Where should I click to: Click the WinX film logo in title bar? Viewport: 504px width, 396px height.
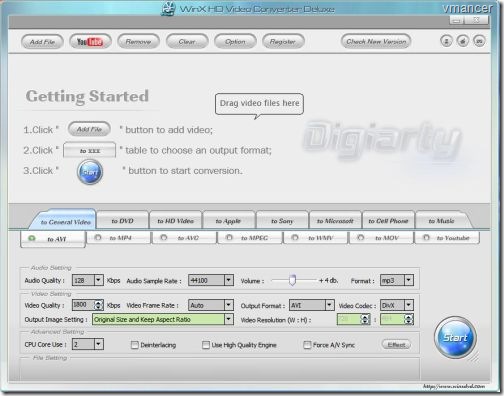click(168, 9)
